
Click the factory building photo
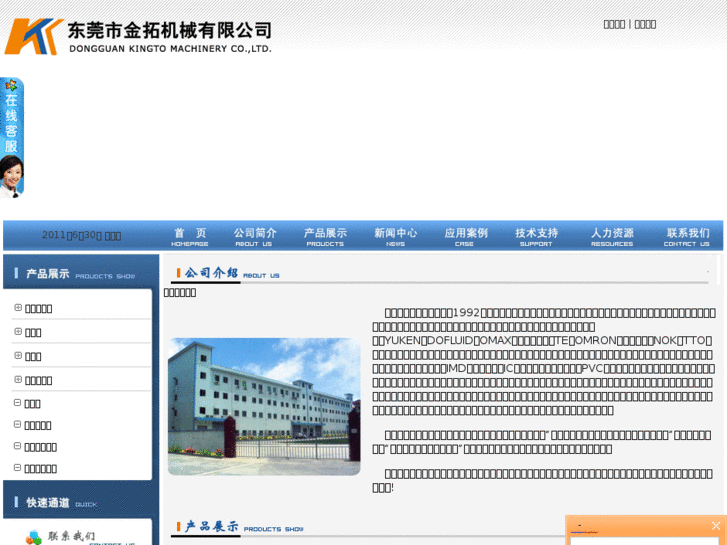pyautogui.click(x=264, y=407)
